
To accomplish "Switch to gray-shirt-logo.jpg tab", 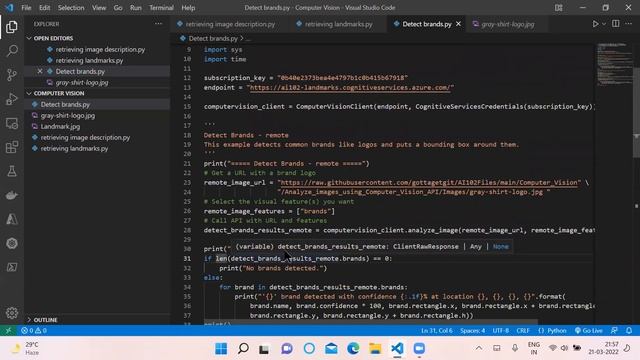I will 507,24.
